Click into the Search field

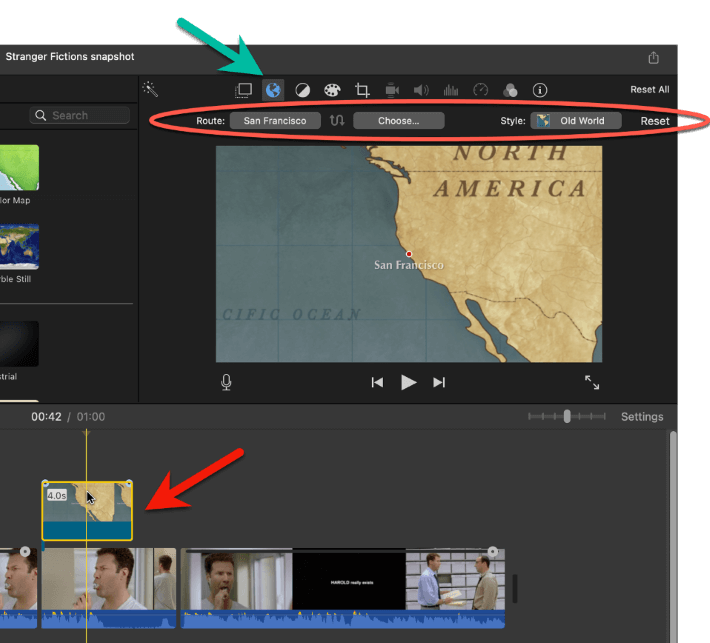[80, 115]
